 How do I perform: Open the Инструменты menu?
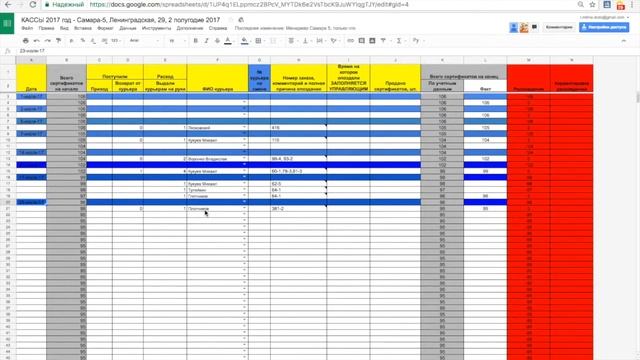pyautogui.click(x=156, y=29)
